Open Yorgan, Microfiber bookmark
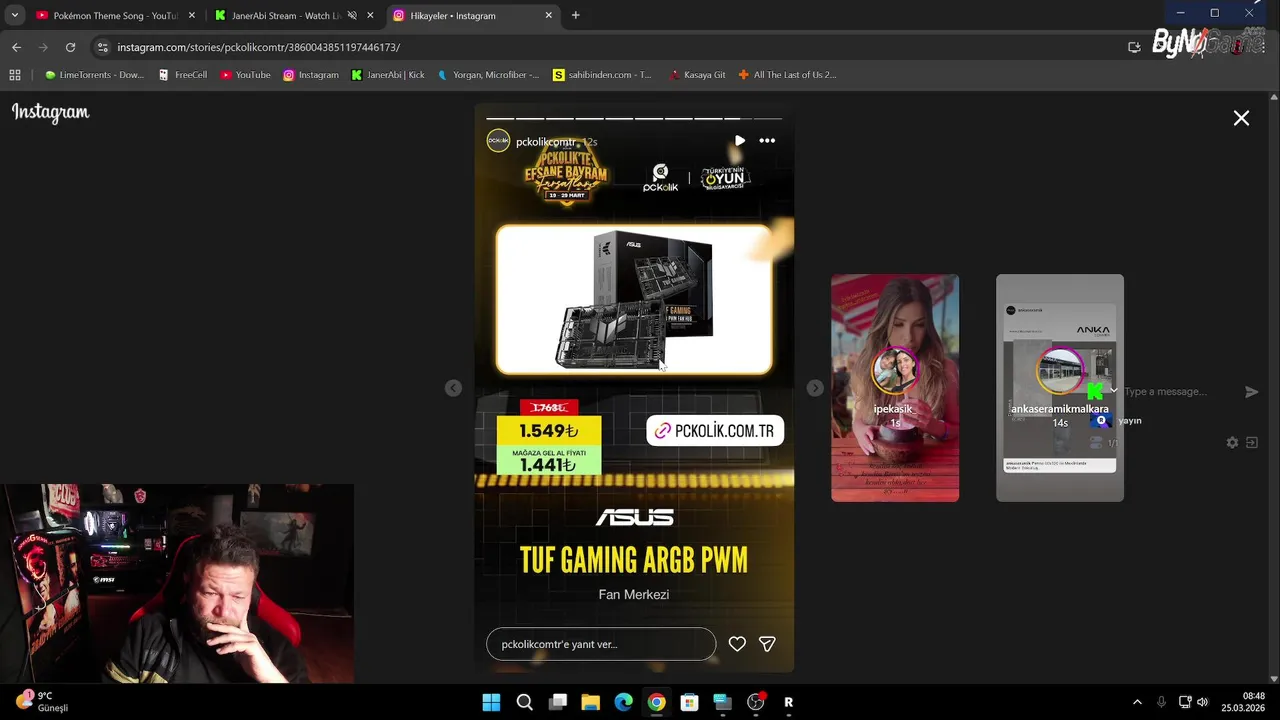 pyautogui.click(x=488, y=75)
